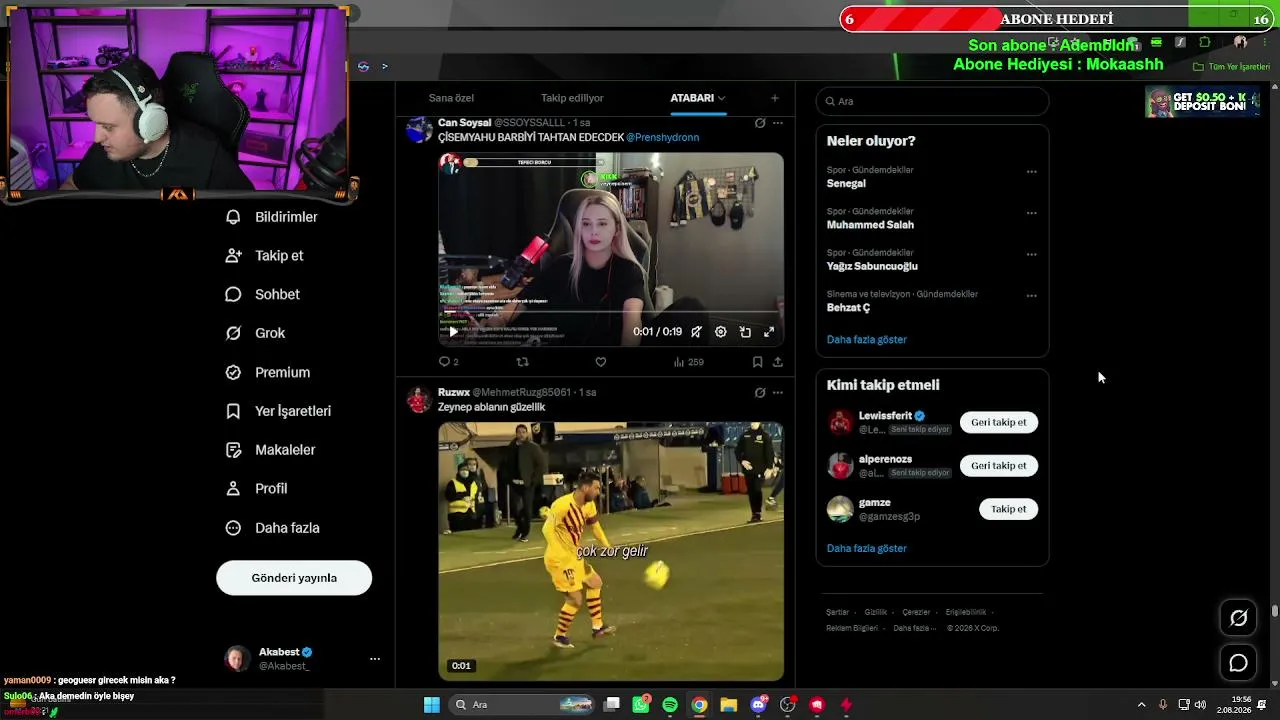The width and height of the screenshot is (1280, 720).
Task: Play Can Soysal's video
Action: coord(453,332)
